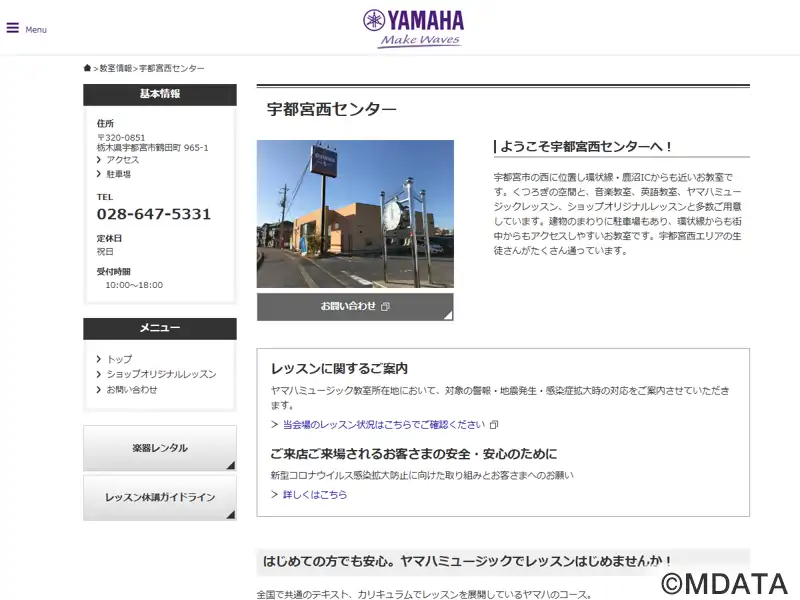The height and width of the screenshot is (600, 800).
Task: Open the hamburger Menu icon
Action: 13,28
